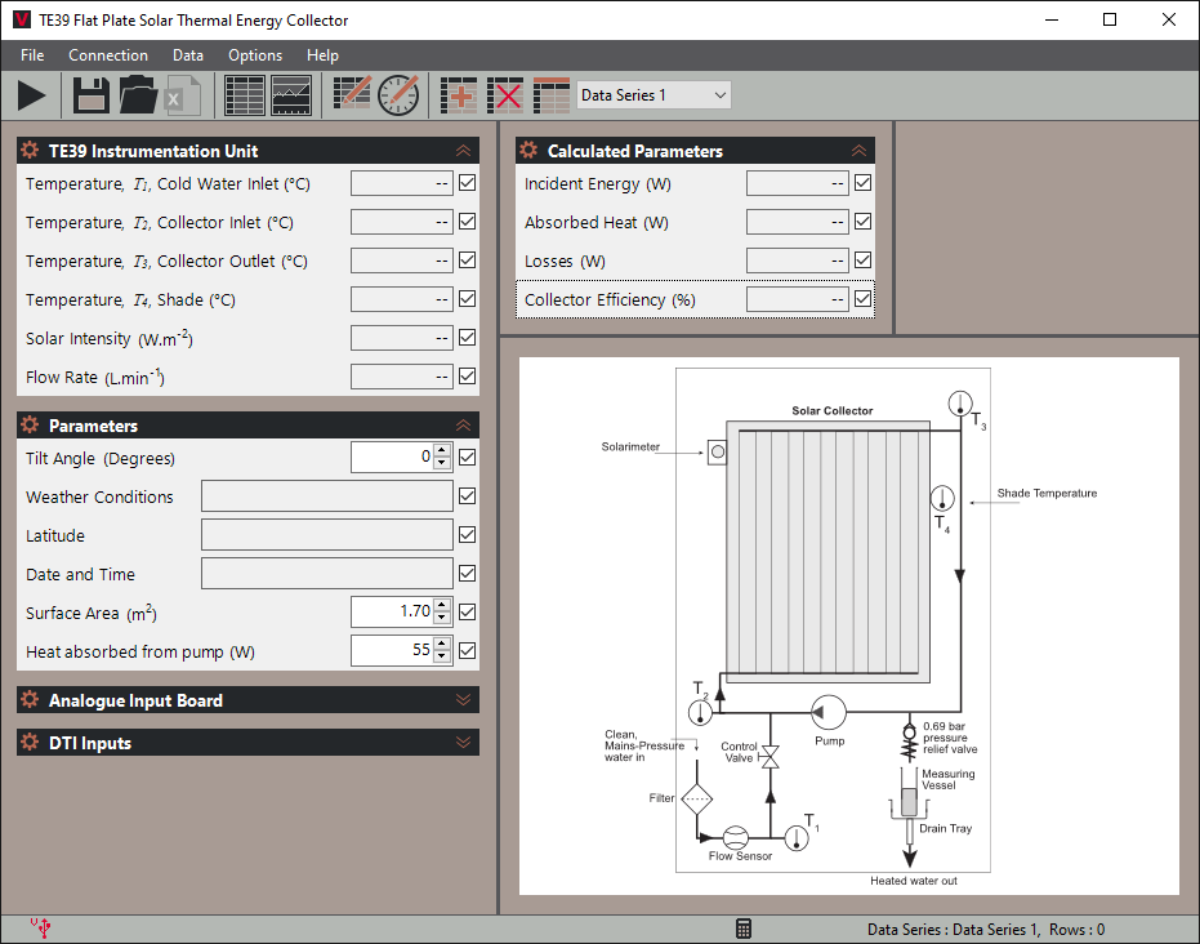The height and width of the screenshot is (944, 1200).
Task: Toggle the Collector Efficiency checkbox
Action: 863,299
